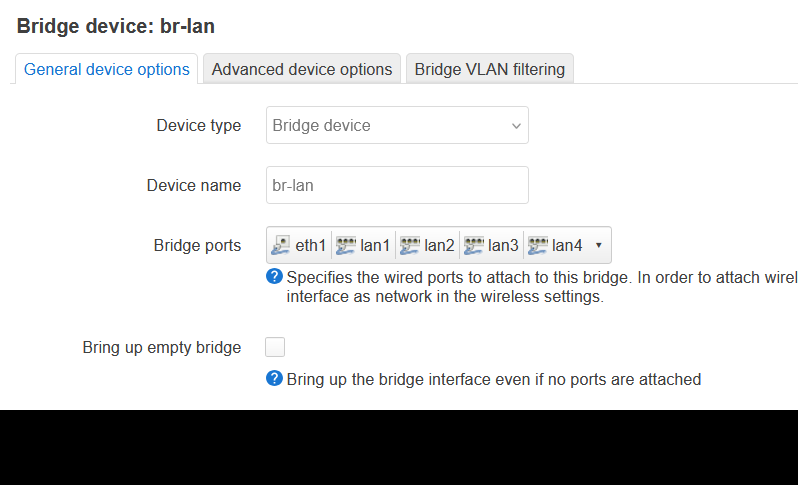The width and height of the screenshot is (798, 485).
Task: Click the lan3 port icon
Action: 474,245
